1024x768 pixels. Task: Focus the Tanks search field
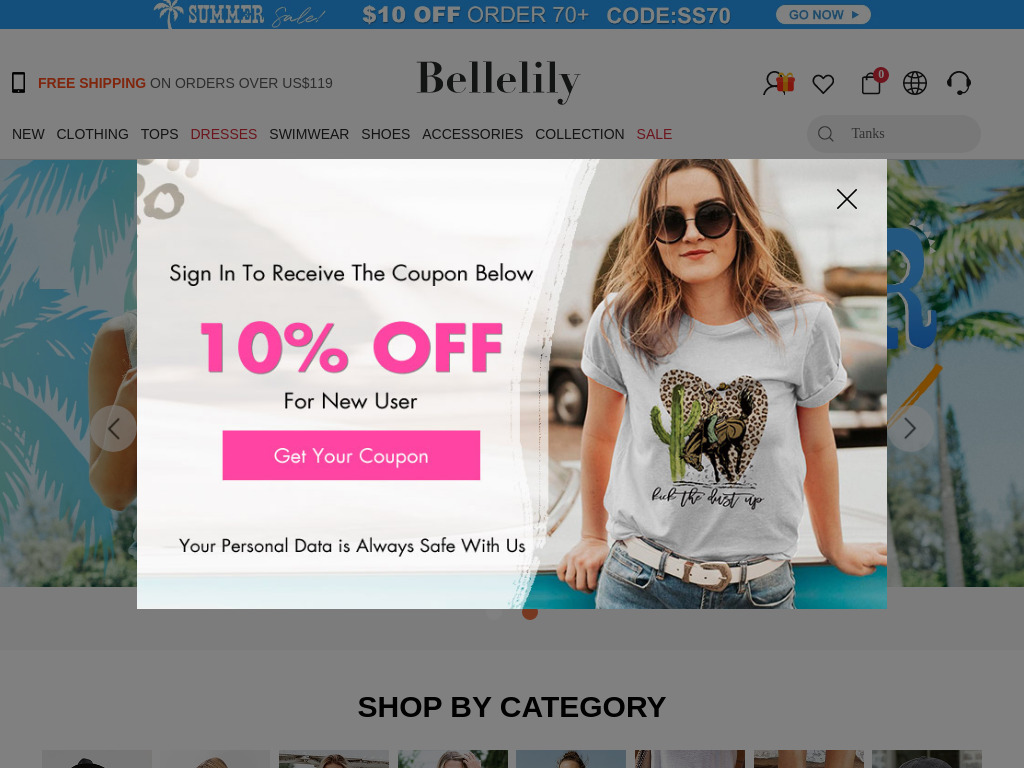pos(893,134)
